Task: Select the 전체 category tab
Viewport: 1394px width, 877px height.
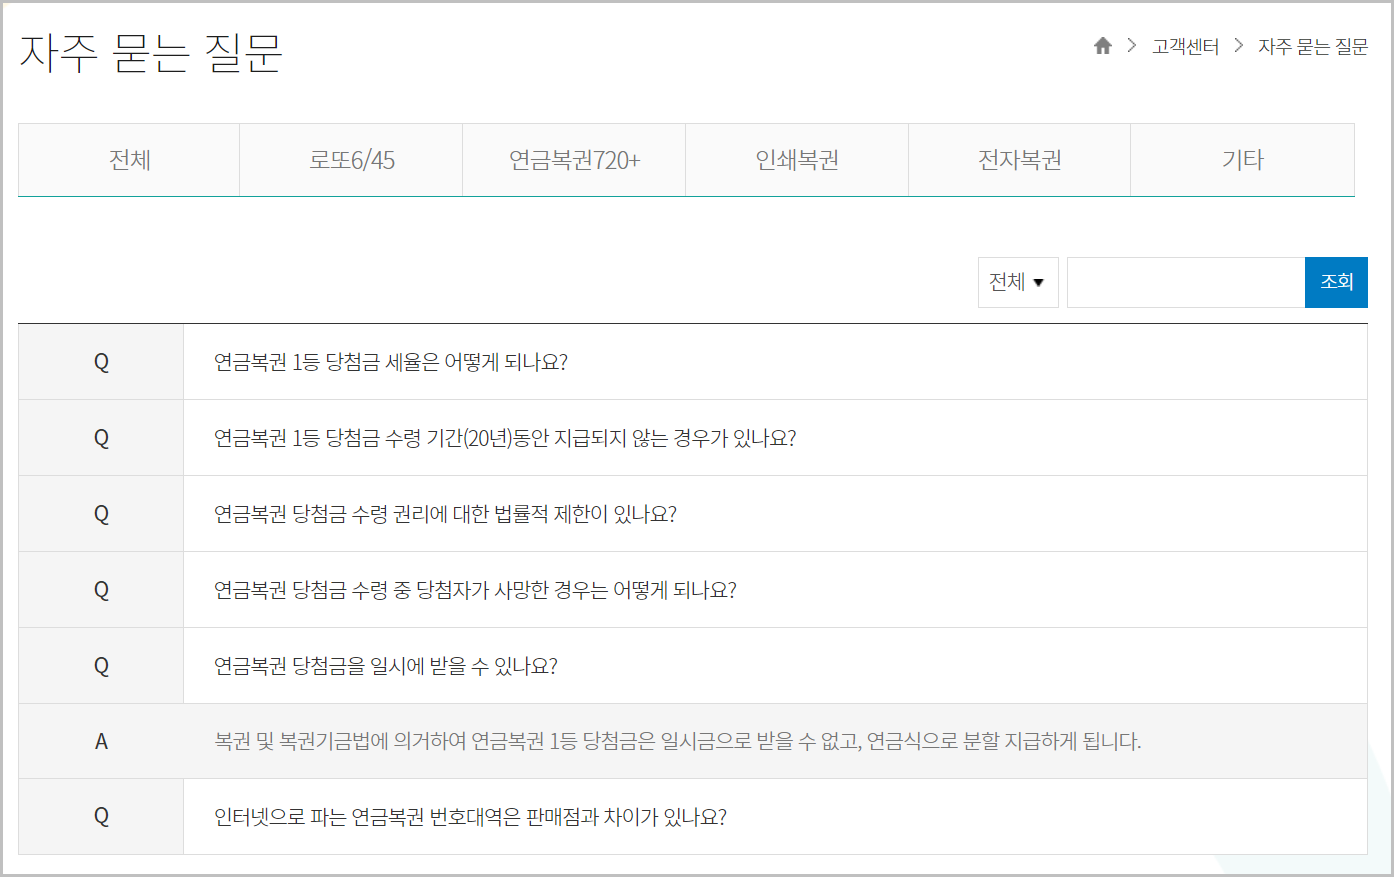Action: click(x=129, y=160)
